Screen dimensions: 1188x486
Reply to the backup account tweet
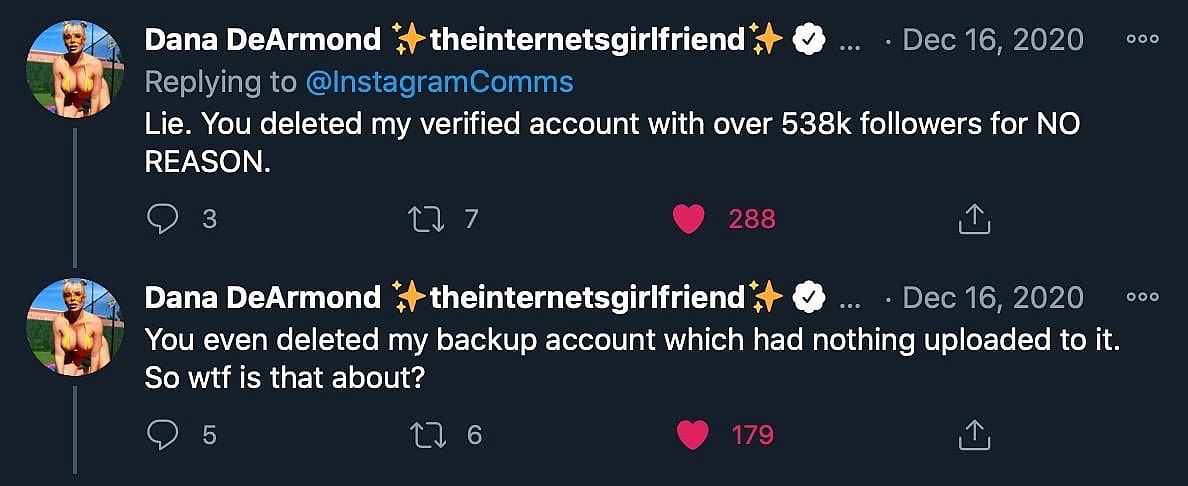[163, 434]
